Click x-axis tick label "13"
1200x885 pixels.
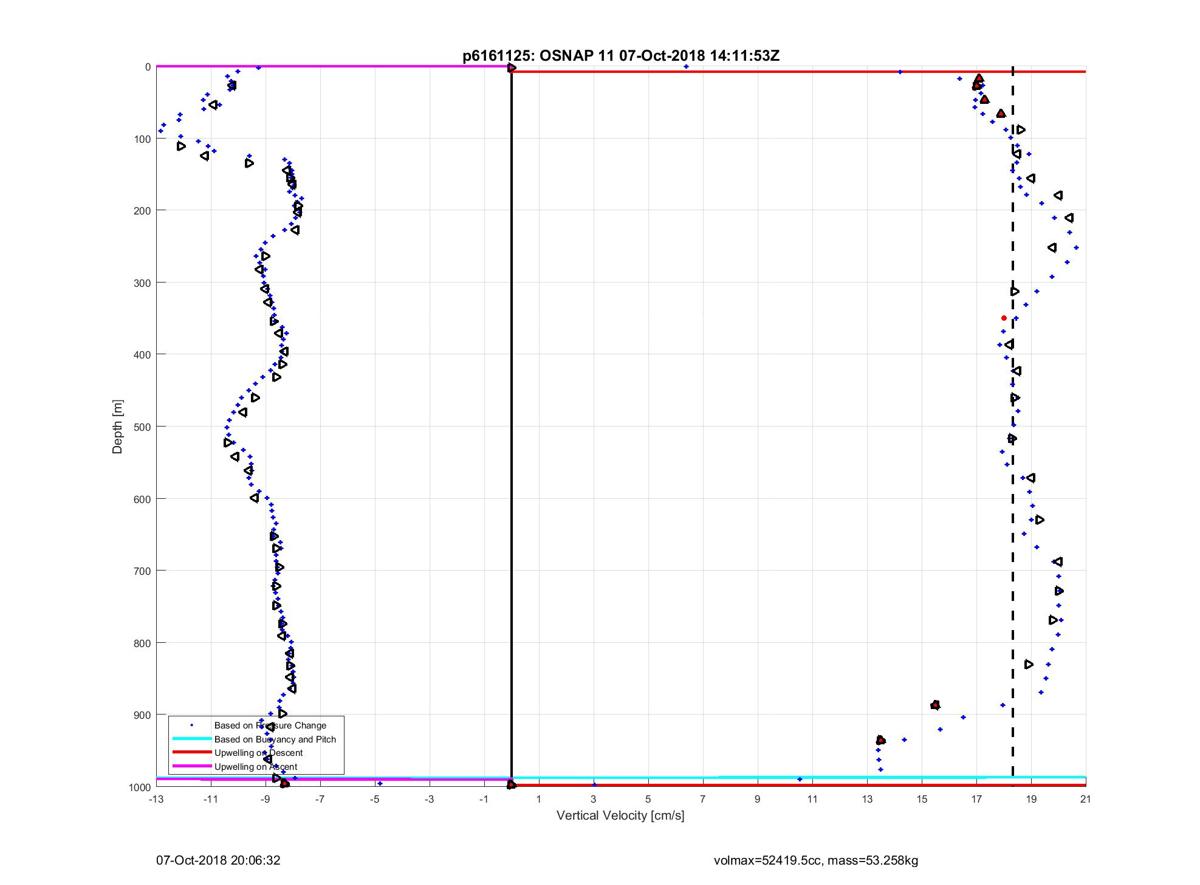point(867,799)
